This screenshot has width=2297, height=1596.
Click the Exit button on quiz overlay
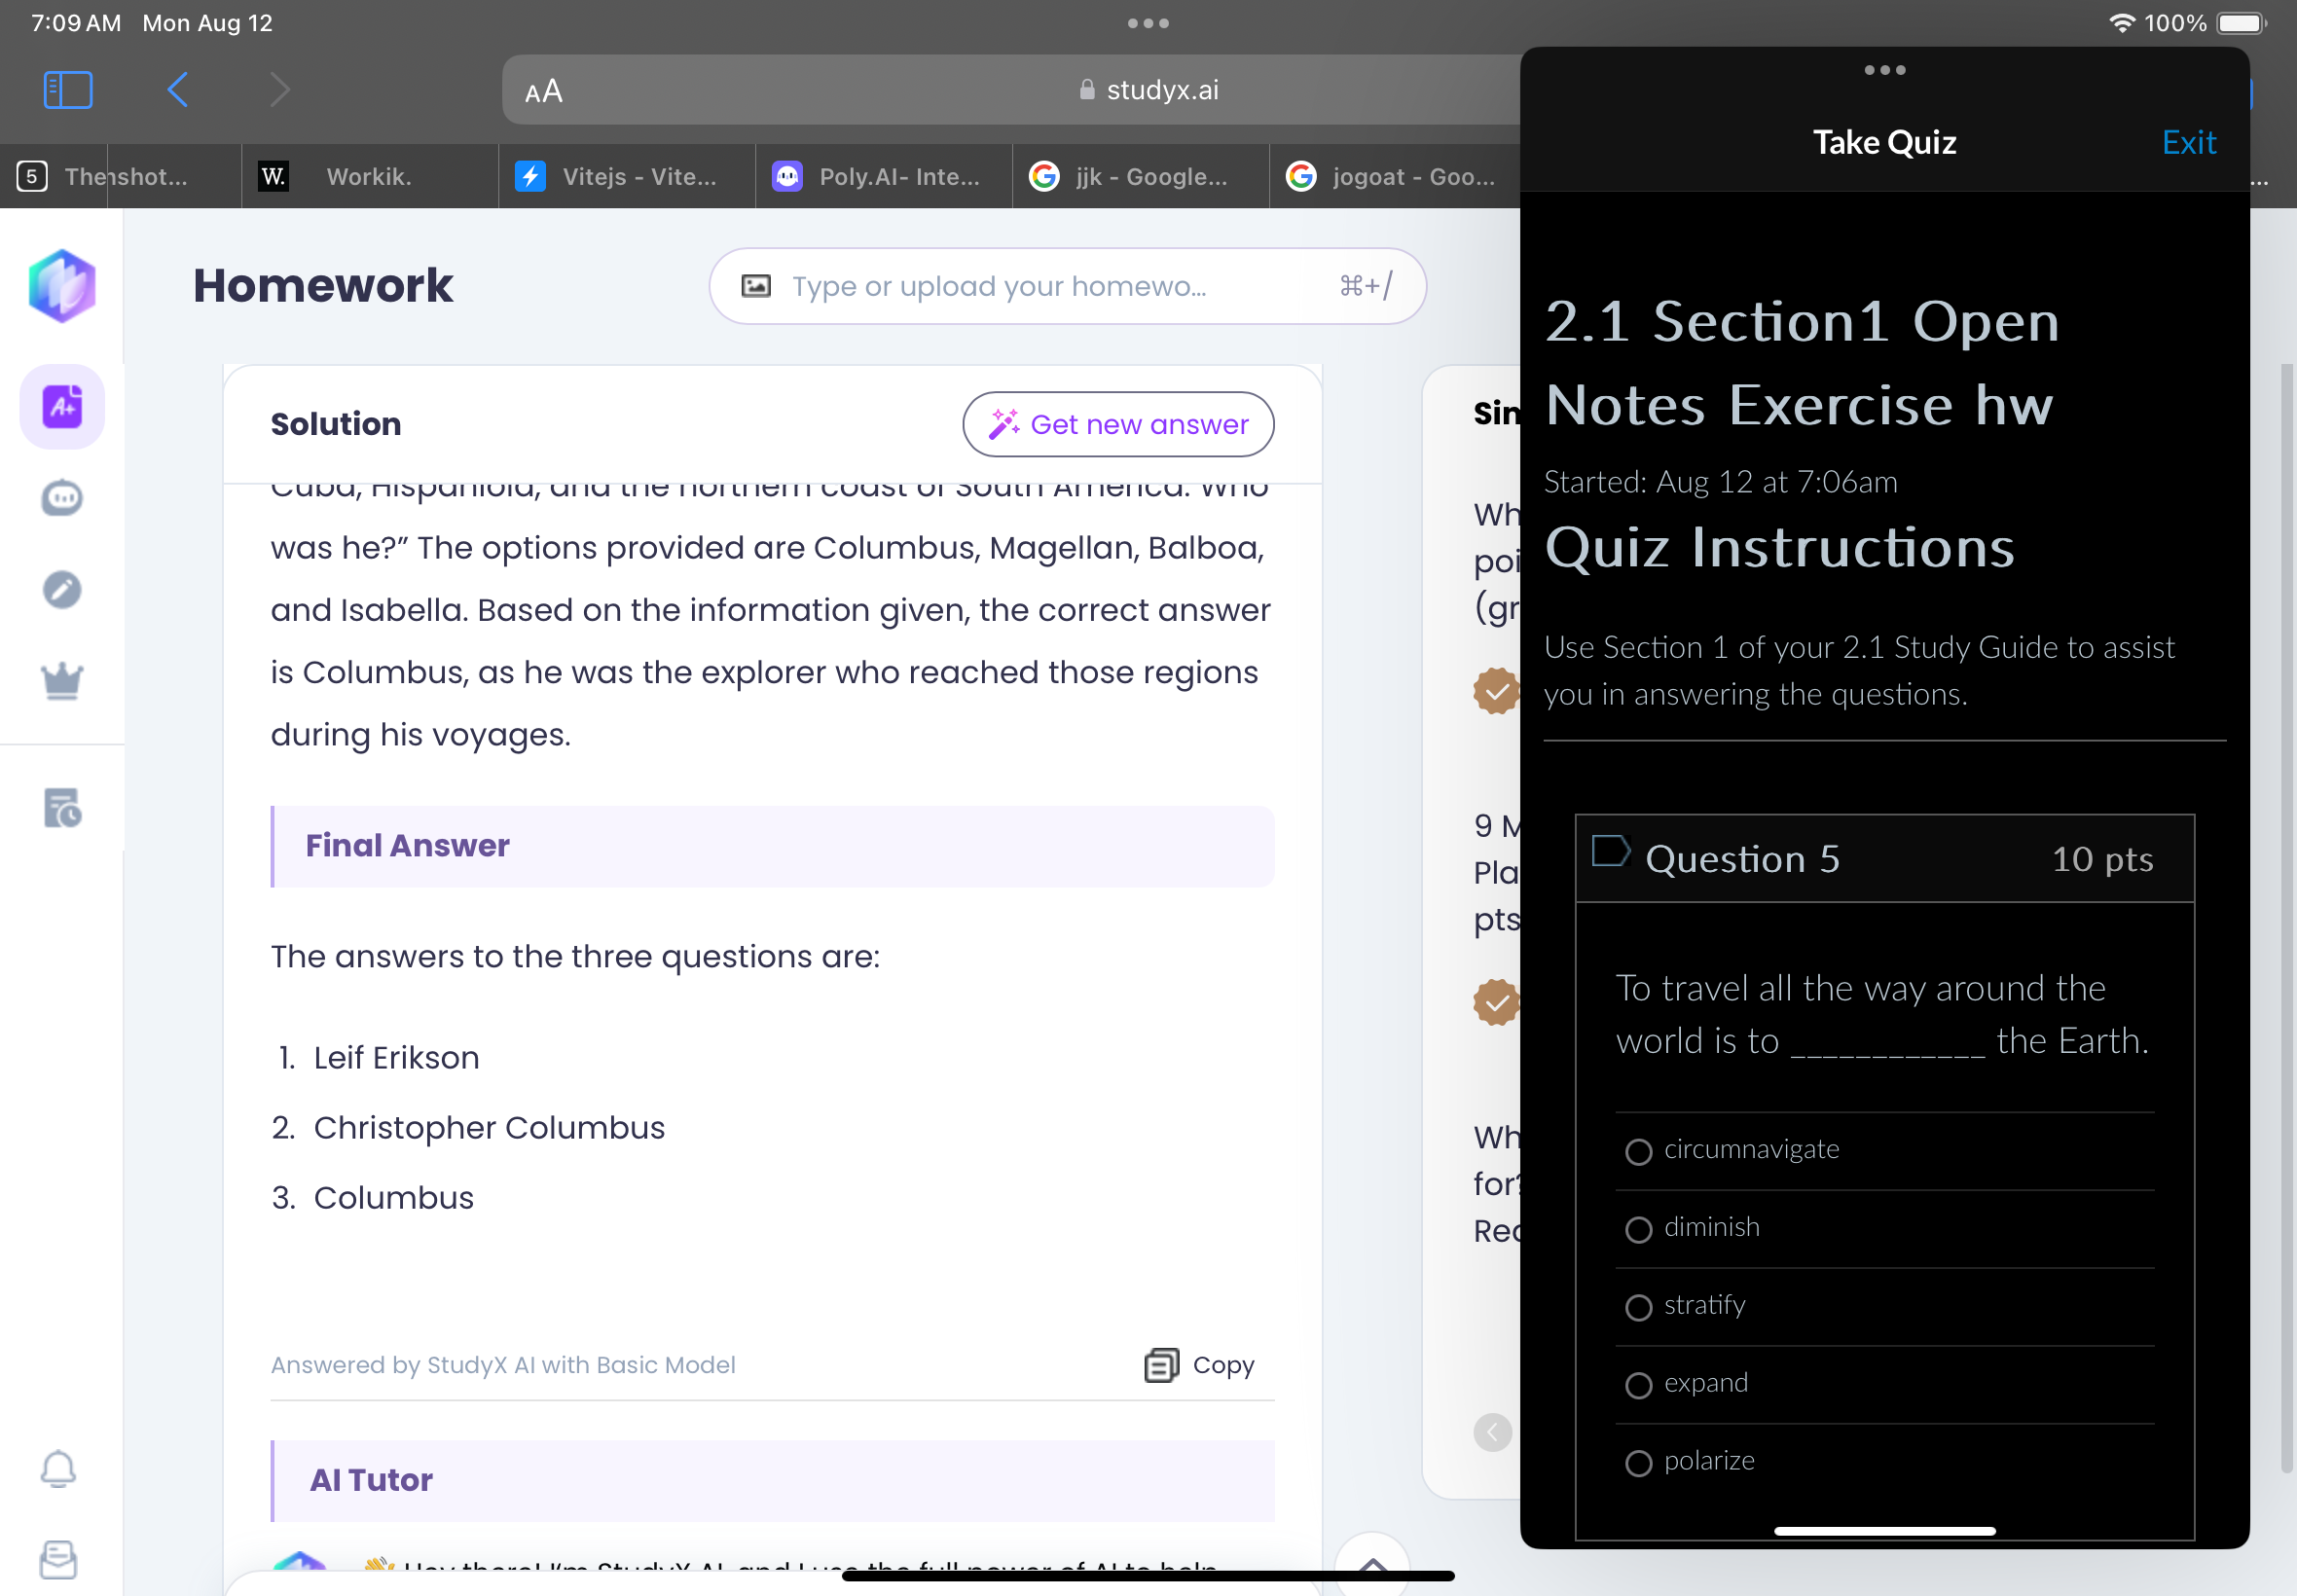(2191, 143)
